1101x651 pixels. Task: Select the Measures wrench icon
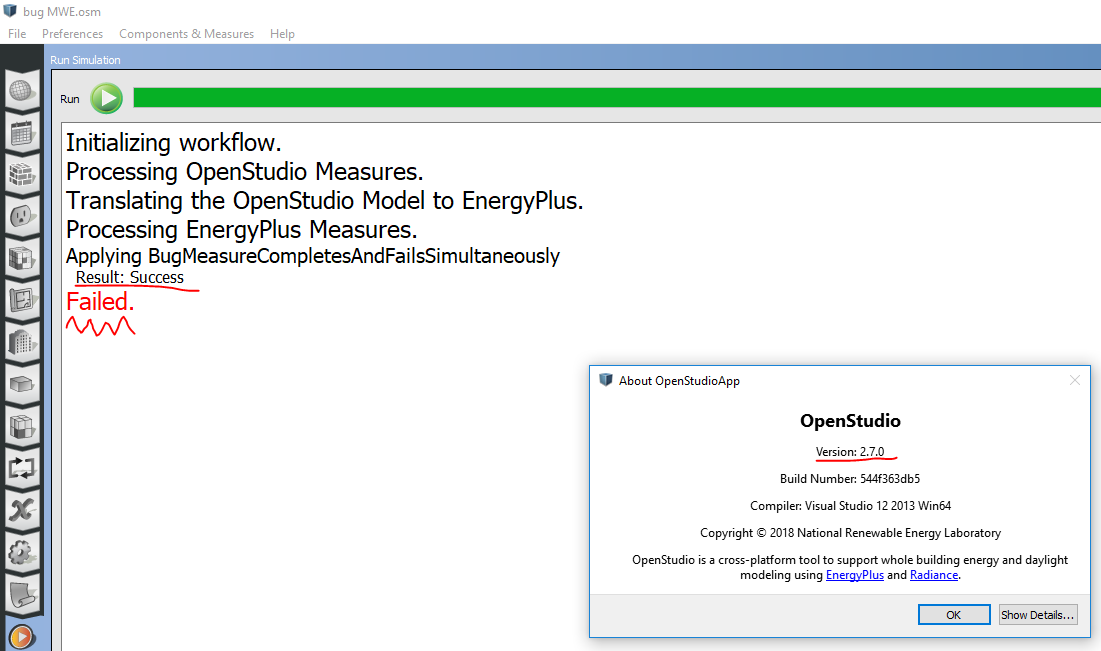[x=22, y=510]
